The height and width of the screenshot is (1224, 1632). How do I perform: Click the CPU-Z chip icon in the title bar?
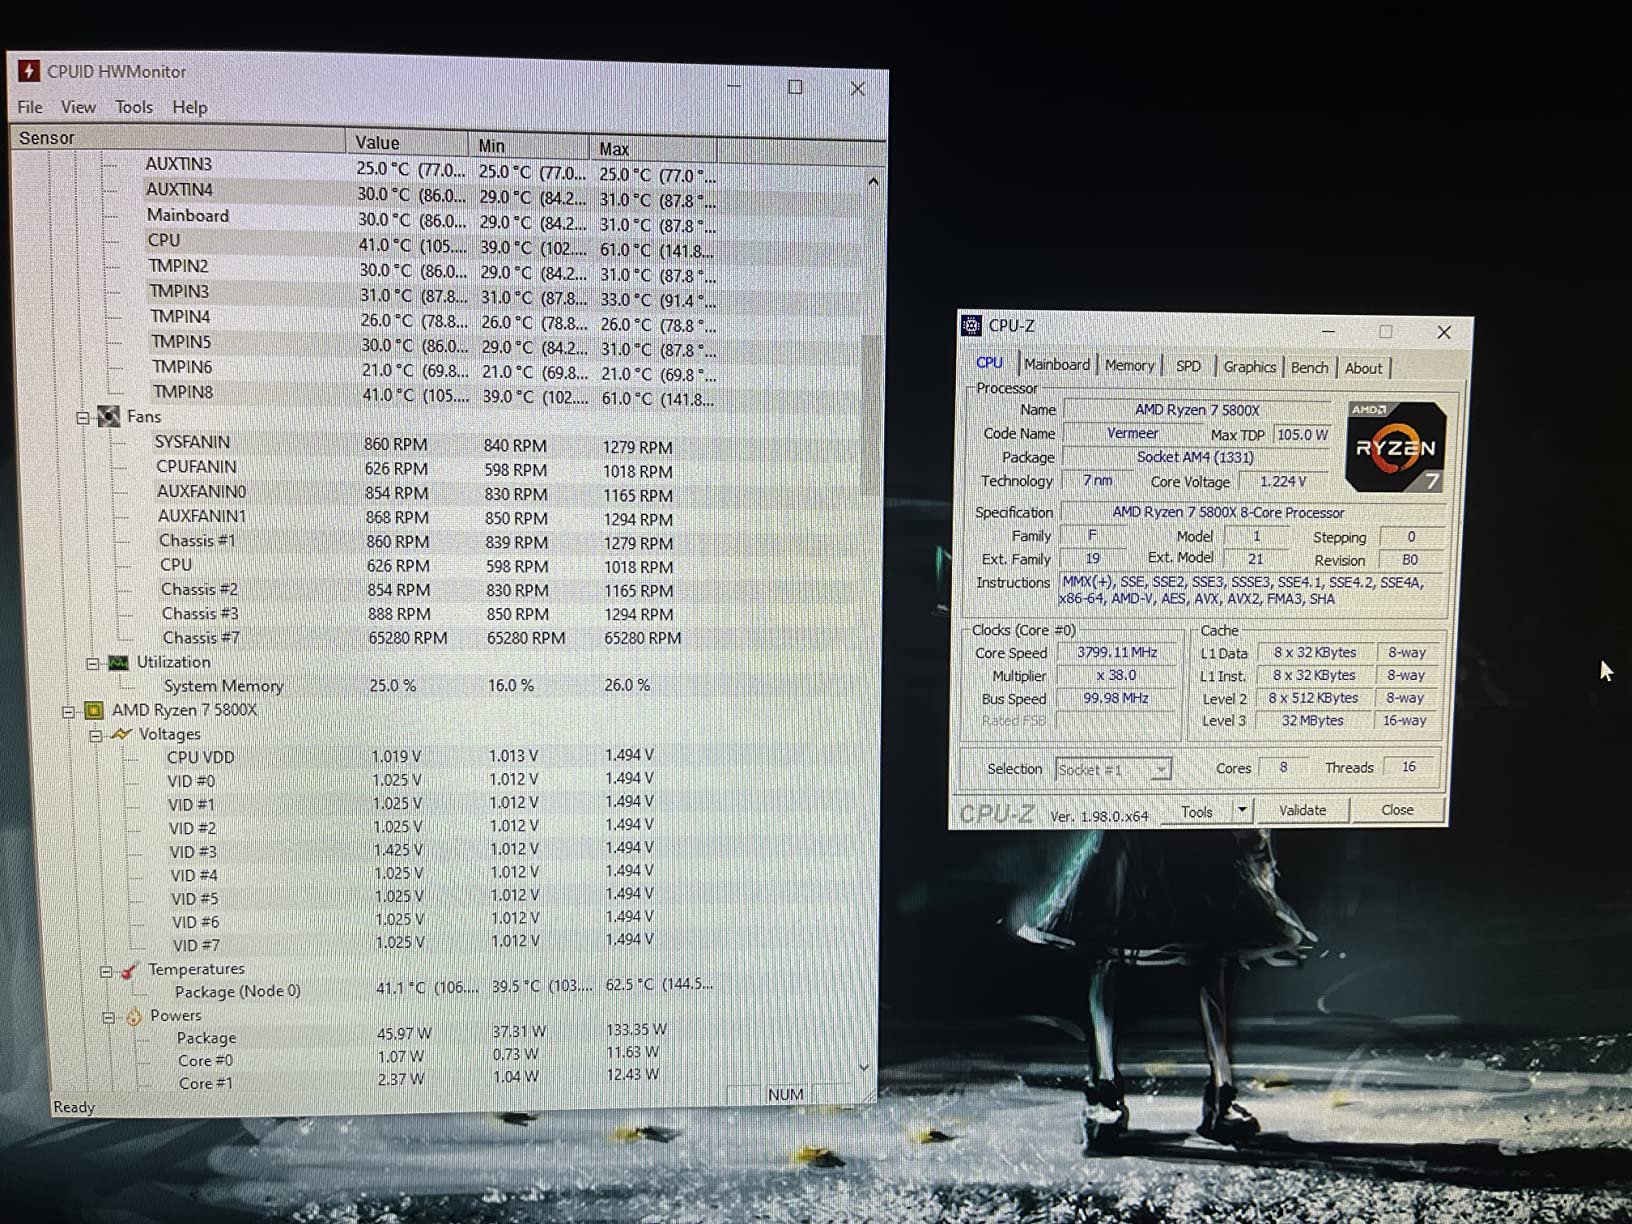[x=971, y=326]
